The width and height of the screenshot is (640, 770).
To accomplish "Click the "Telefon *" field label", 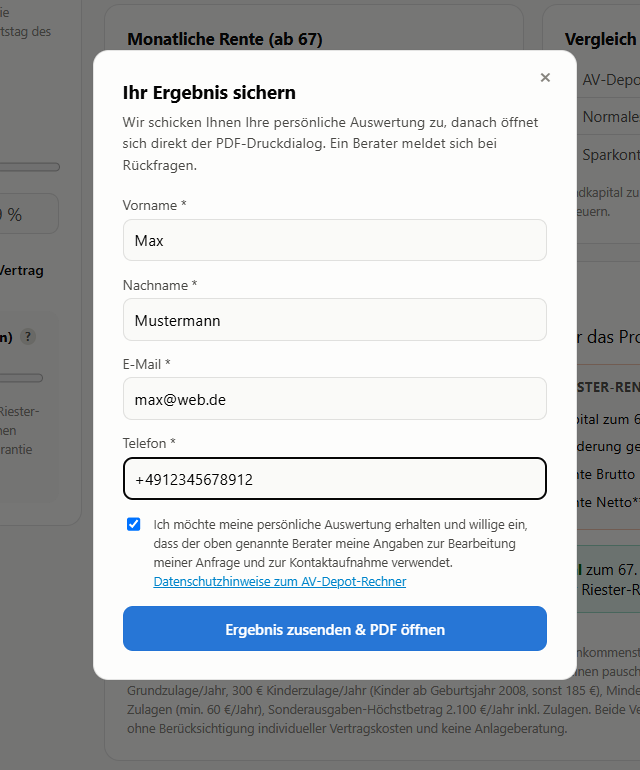I will coord(149,443).
